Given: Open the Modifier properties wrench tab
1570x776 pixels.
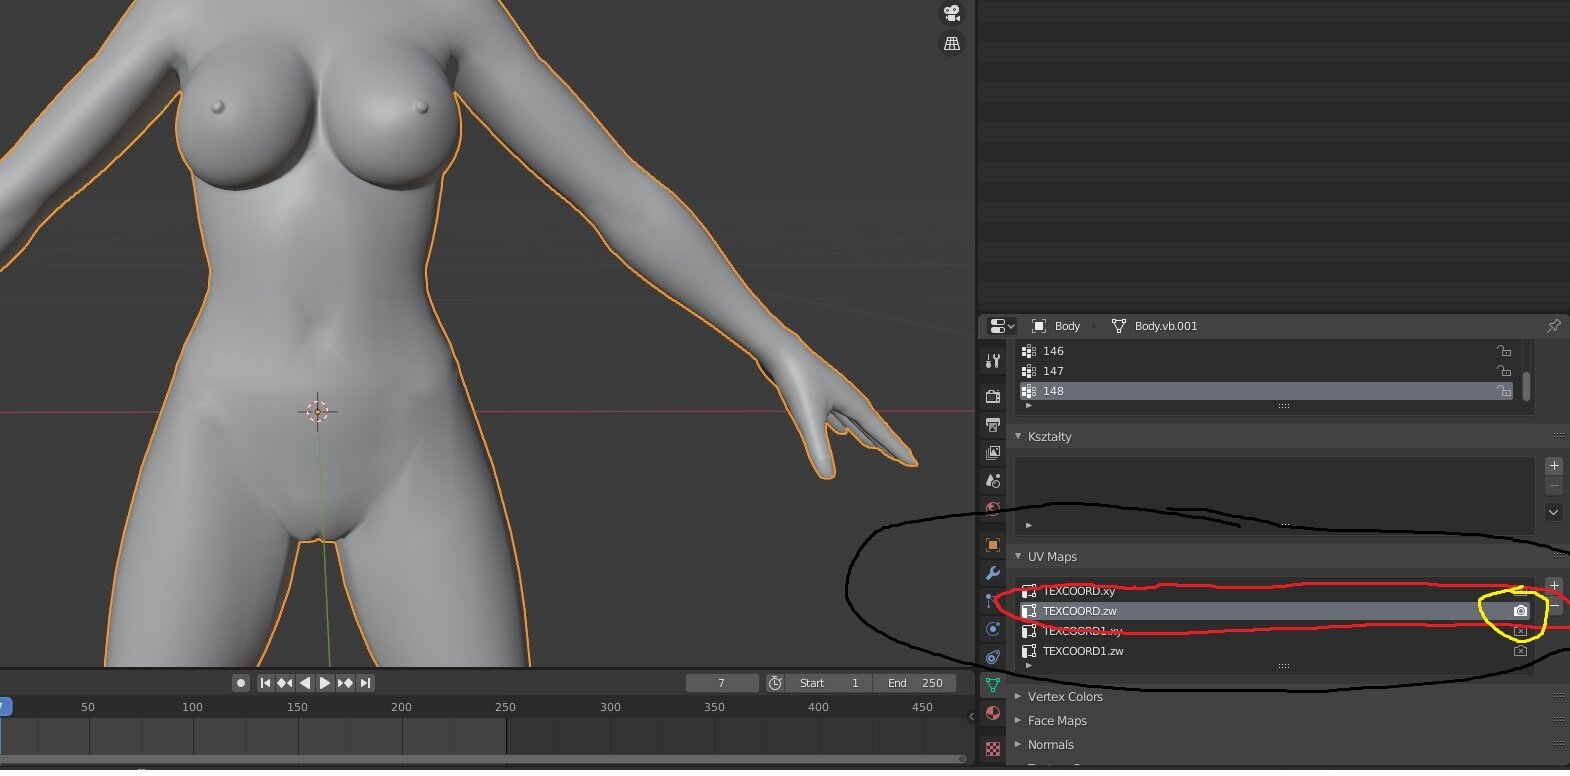Looking at the screenshot, I should [993, 573].
